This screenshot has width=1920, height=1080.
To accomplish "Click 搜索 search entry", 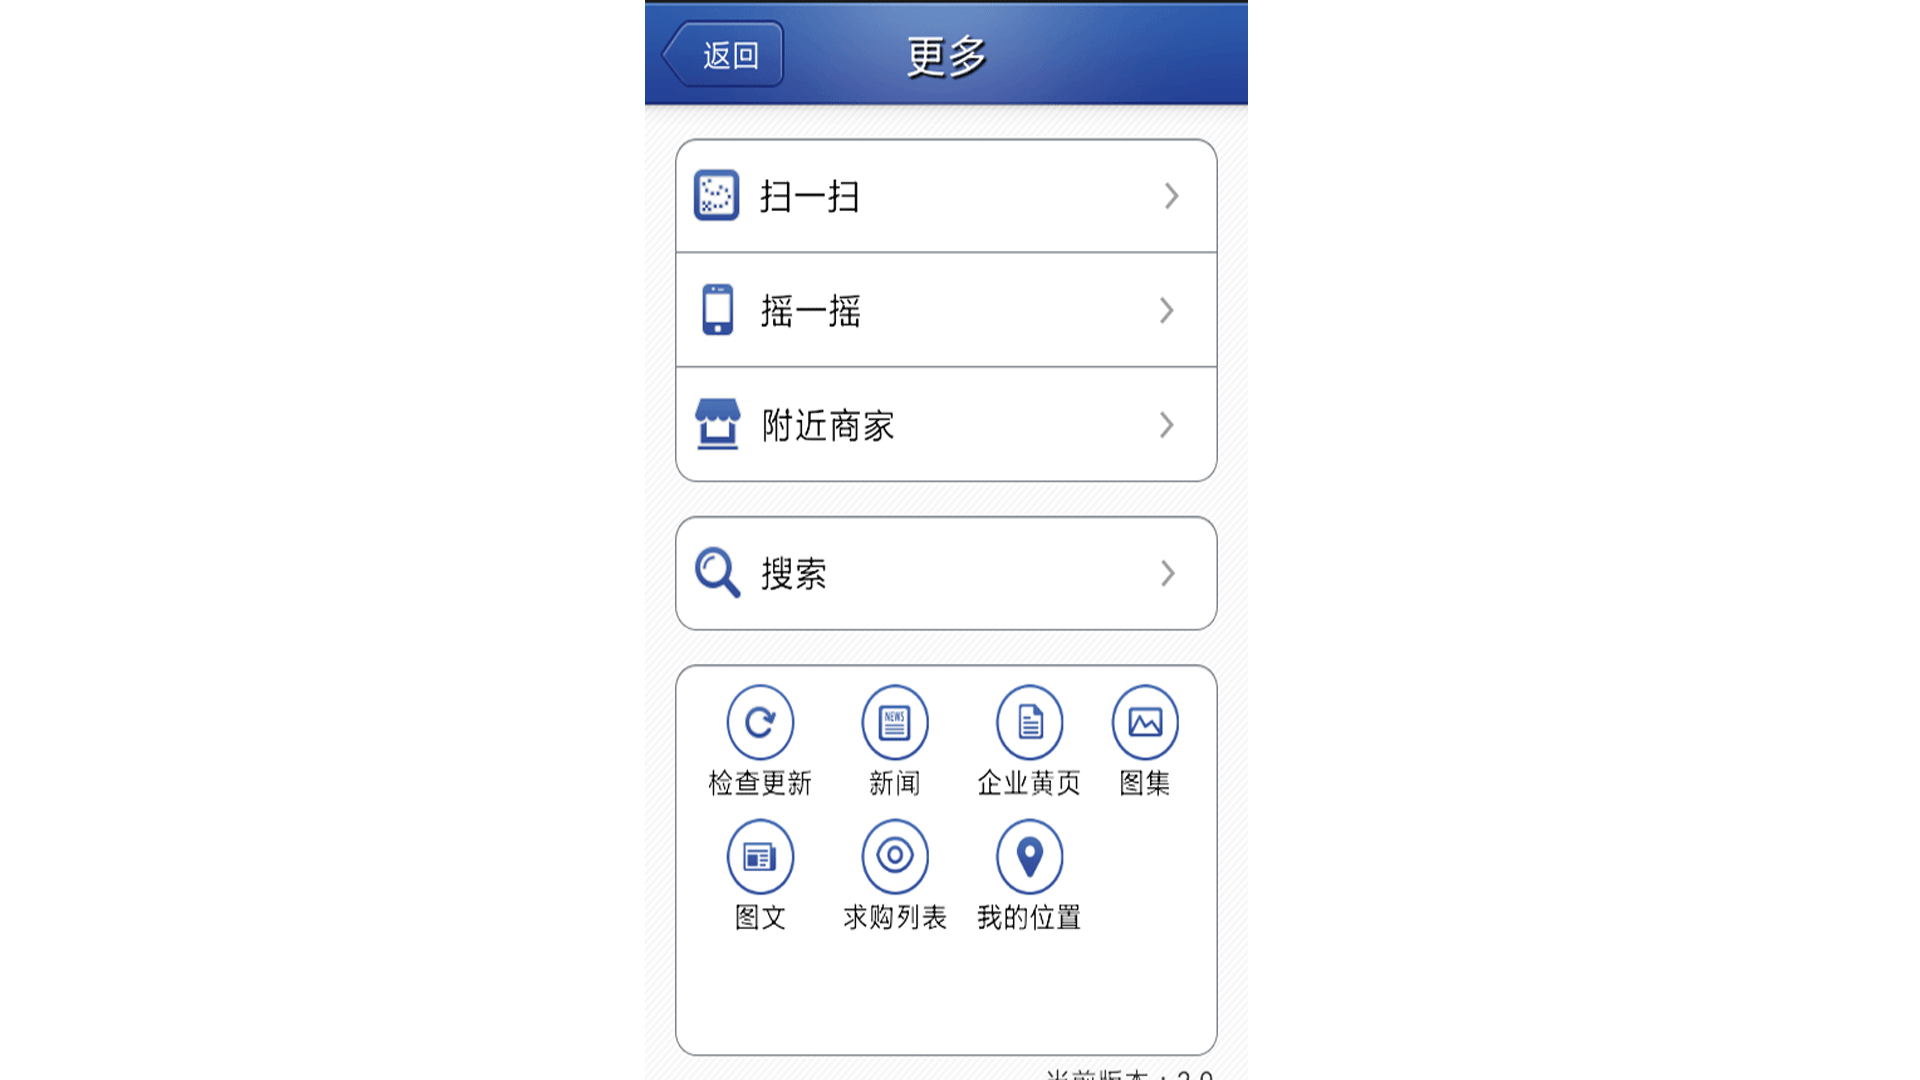I will 944,572.
